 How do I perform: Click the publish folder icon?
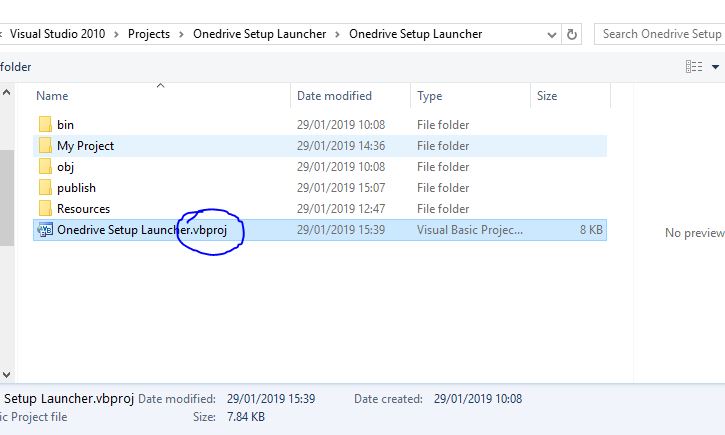(x=45, y=188)
